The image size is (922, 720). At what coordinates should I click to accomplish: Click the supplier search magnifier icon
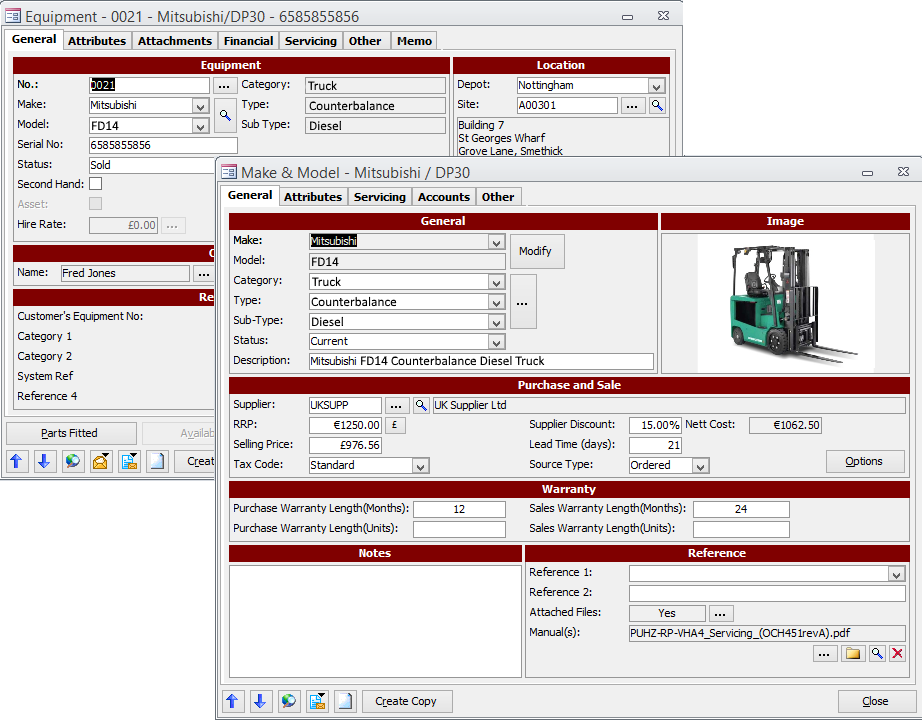[x=421, y=405]
